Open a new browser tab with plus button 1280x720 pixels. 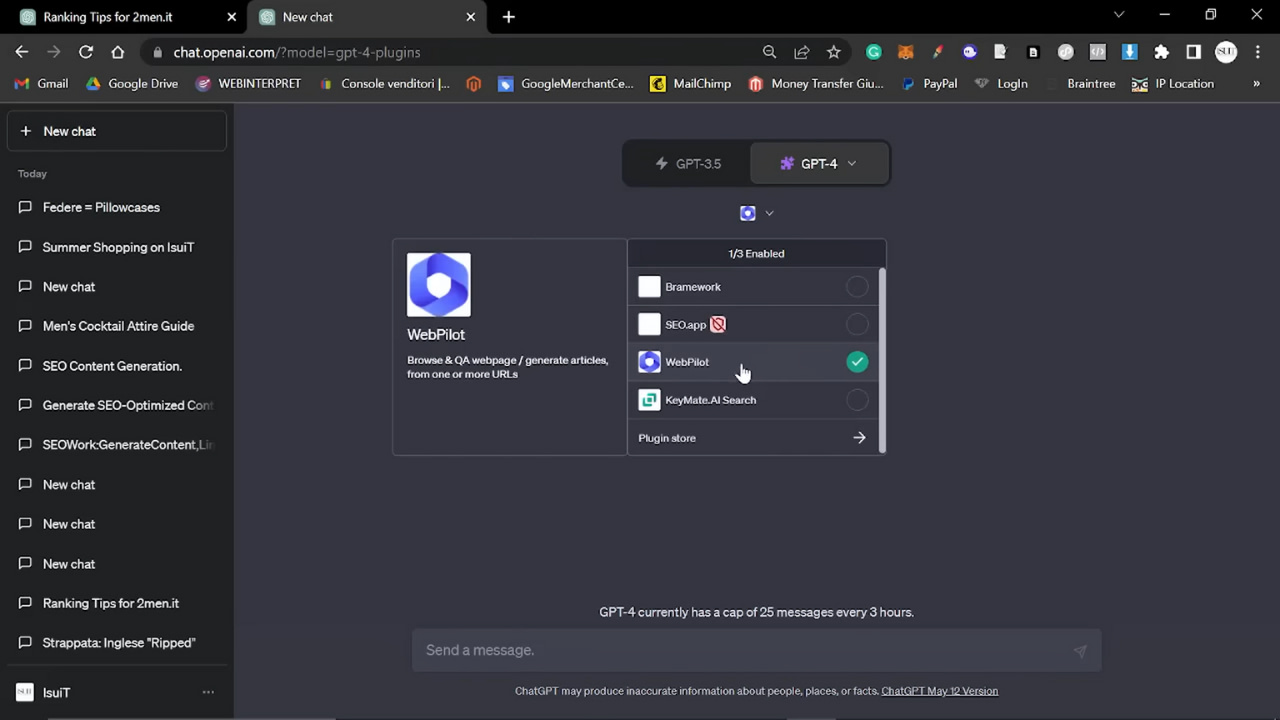(509, 17)
